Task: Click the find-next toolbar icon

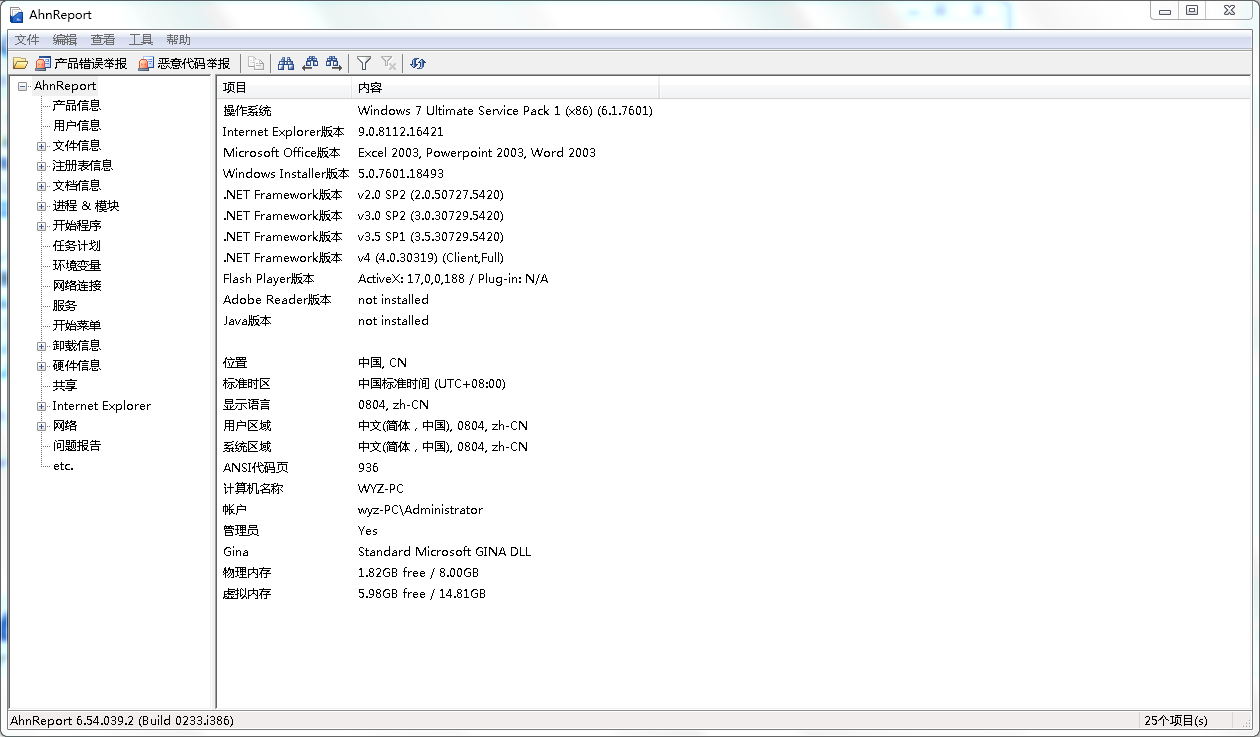Action: click(331, 63)
